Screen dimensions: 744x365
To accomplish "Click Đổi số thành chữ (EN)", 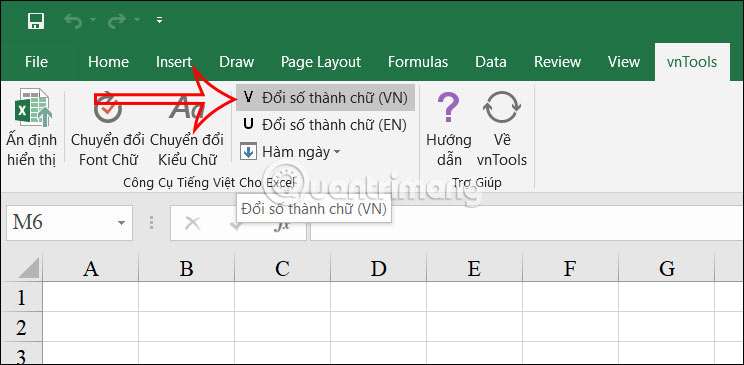I will [x=325, y=125].
